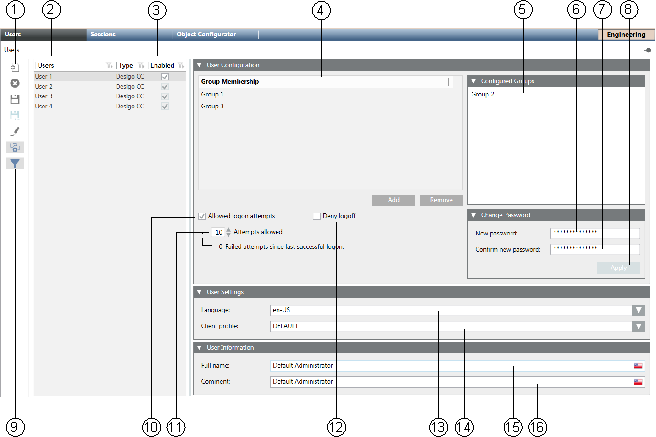Toggle the Allowed login attempts checkbox
This screenshot has width=656, height=437.
(x=203, y=215)
